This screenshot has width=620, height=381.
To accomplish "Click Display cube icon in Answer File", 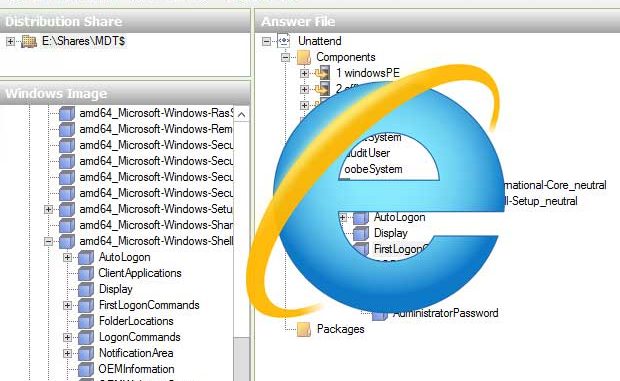I will point(361,233).
